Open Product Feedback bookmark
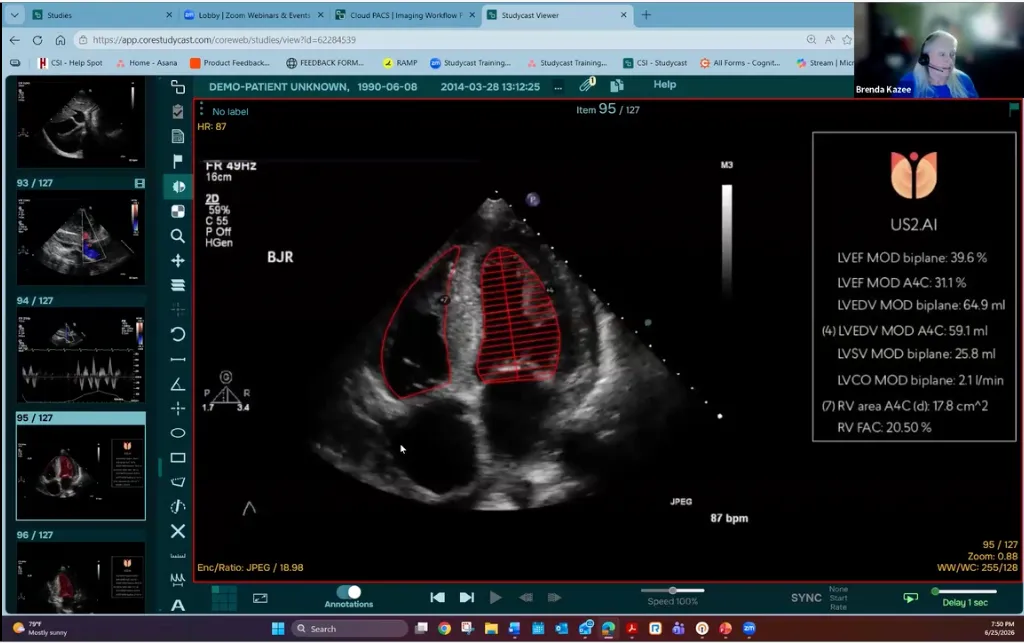 click(x=229, y=63)
